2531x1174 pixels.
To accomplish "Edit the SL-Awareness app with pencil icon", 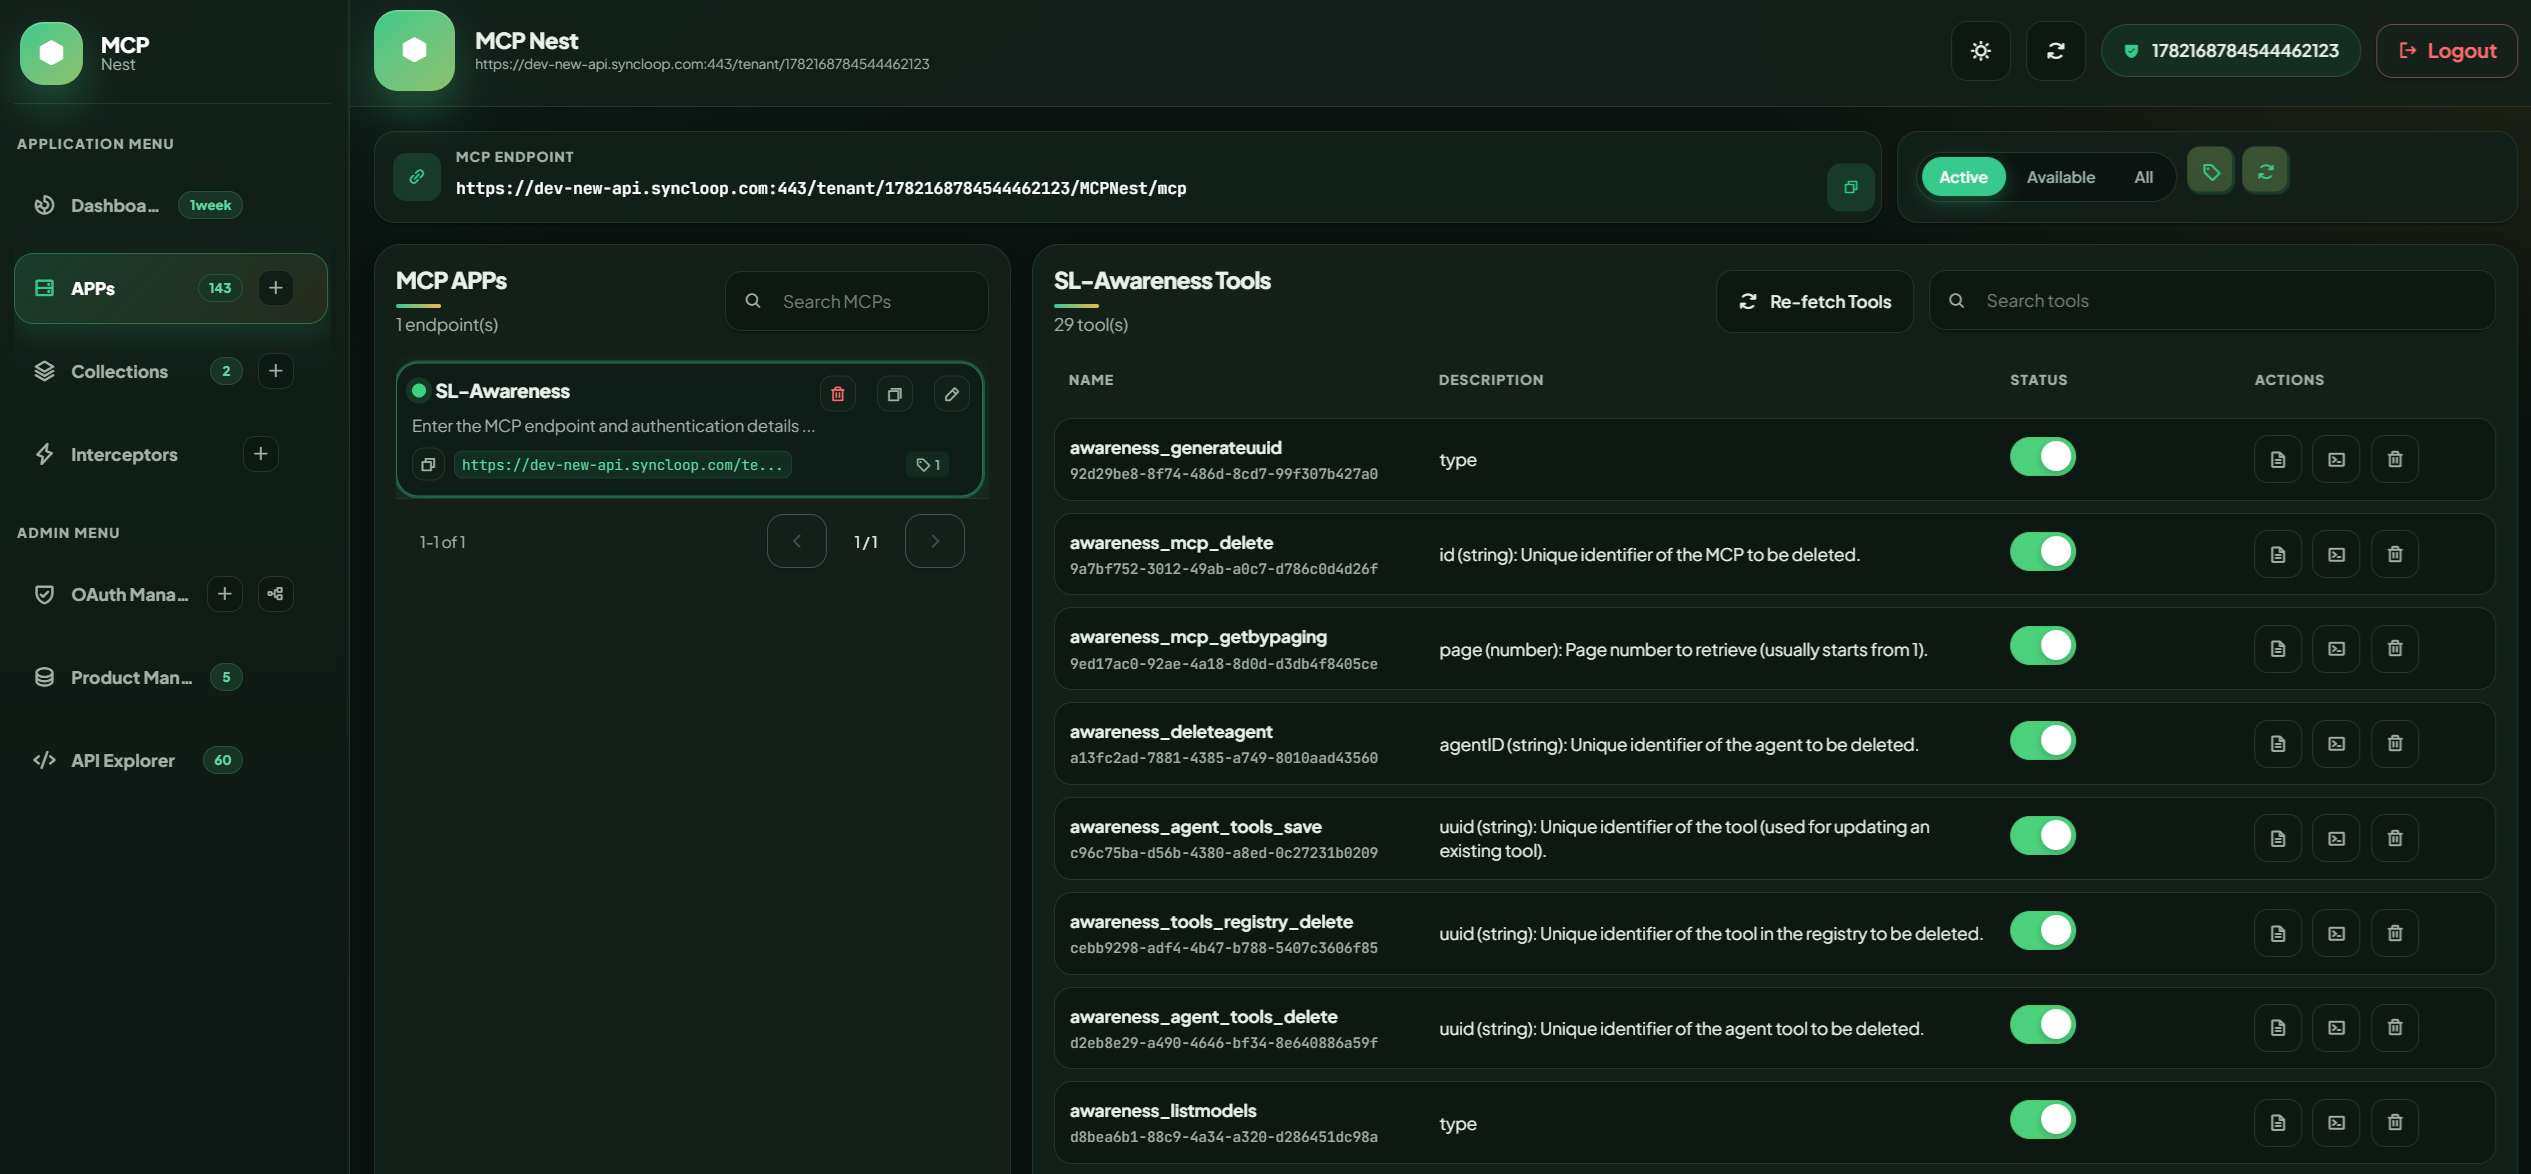I will [x=952, y=394].
